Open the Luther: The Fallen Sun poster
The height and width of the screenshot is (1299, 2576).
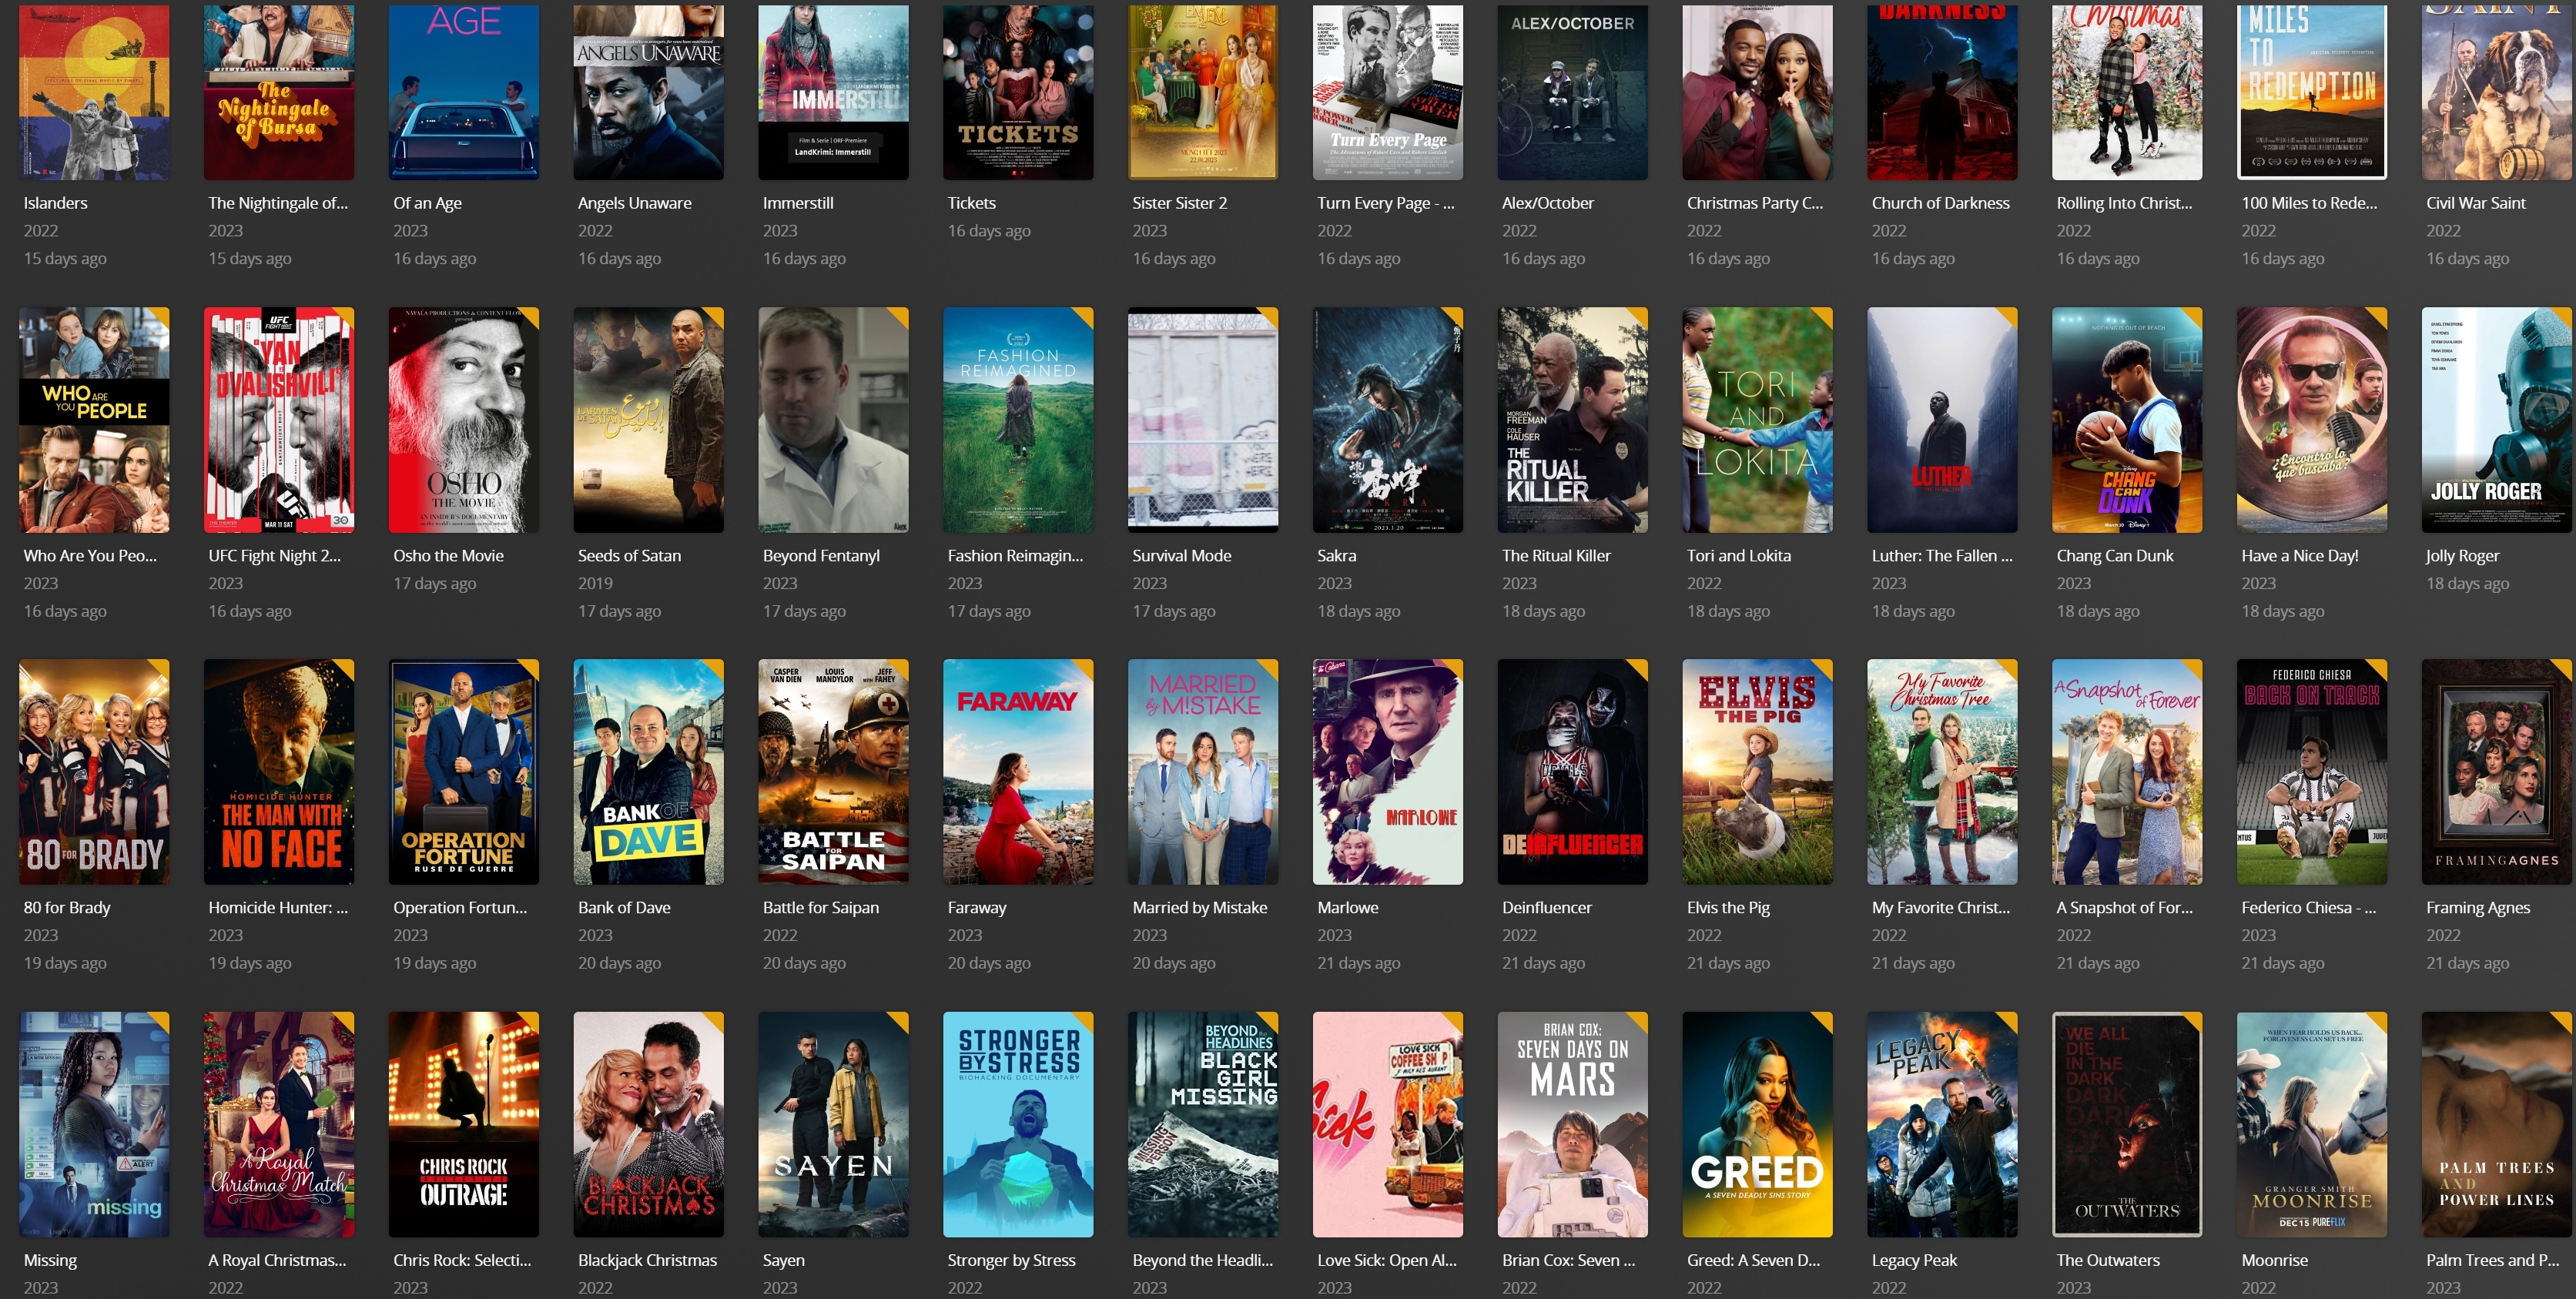1942,420
